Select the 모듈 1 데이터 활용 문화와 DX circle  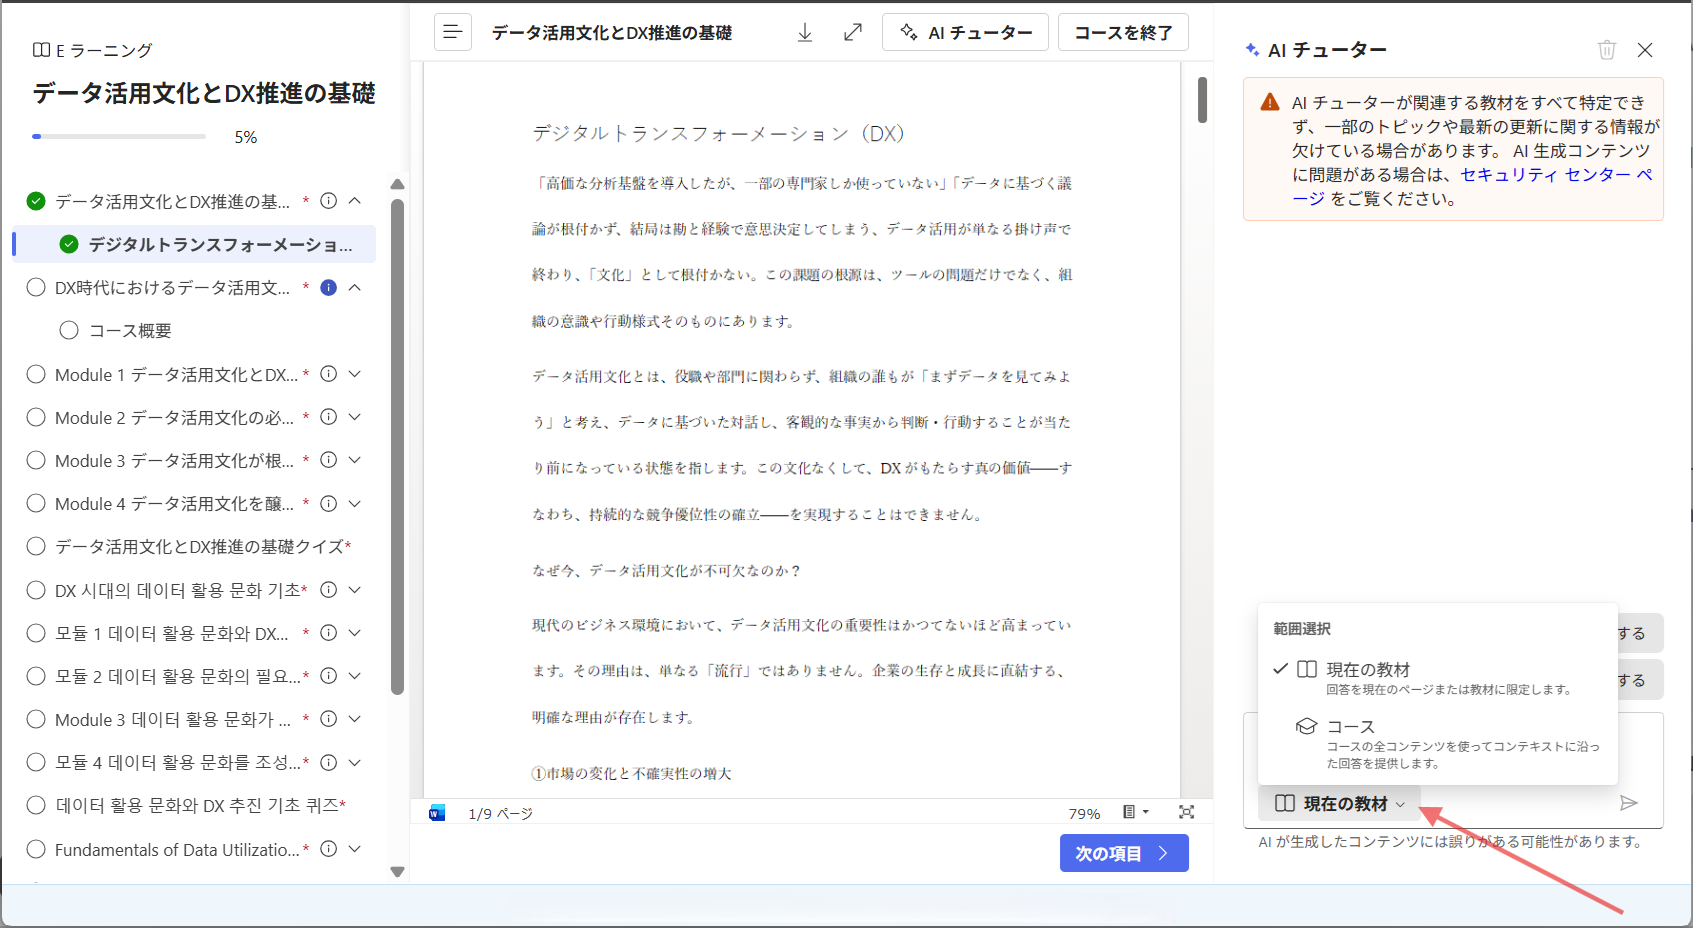coord(36,633)
